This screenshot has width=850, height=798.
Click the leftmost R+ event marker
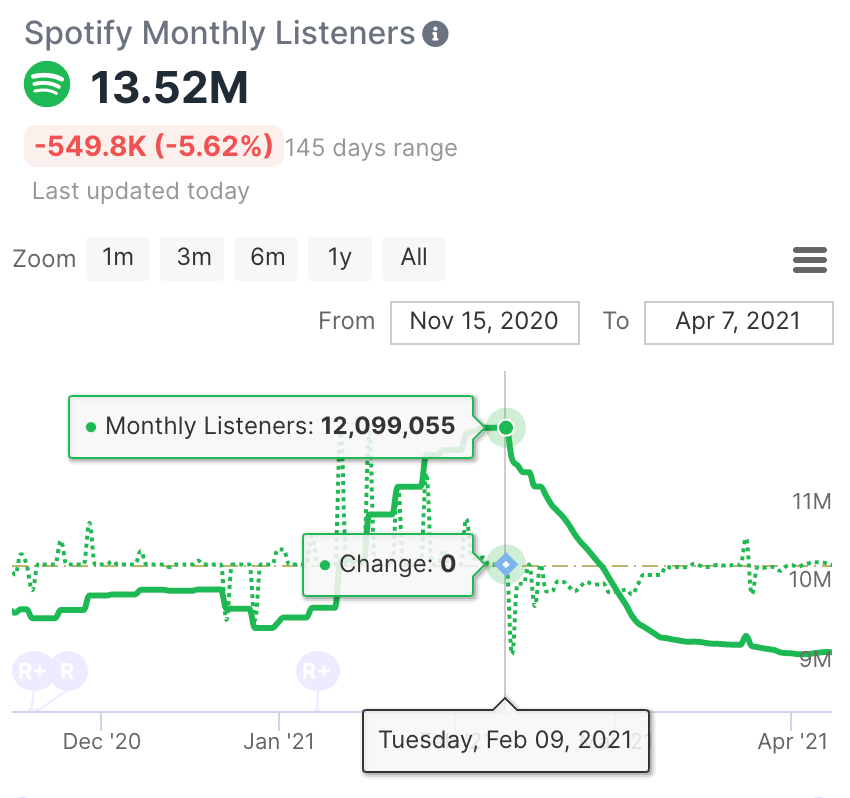click(x=31, y=670)
